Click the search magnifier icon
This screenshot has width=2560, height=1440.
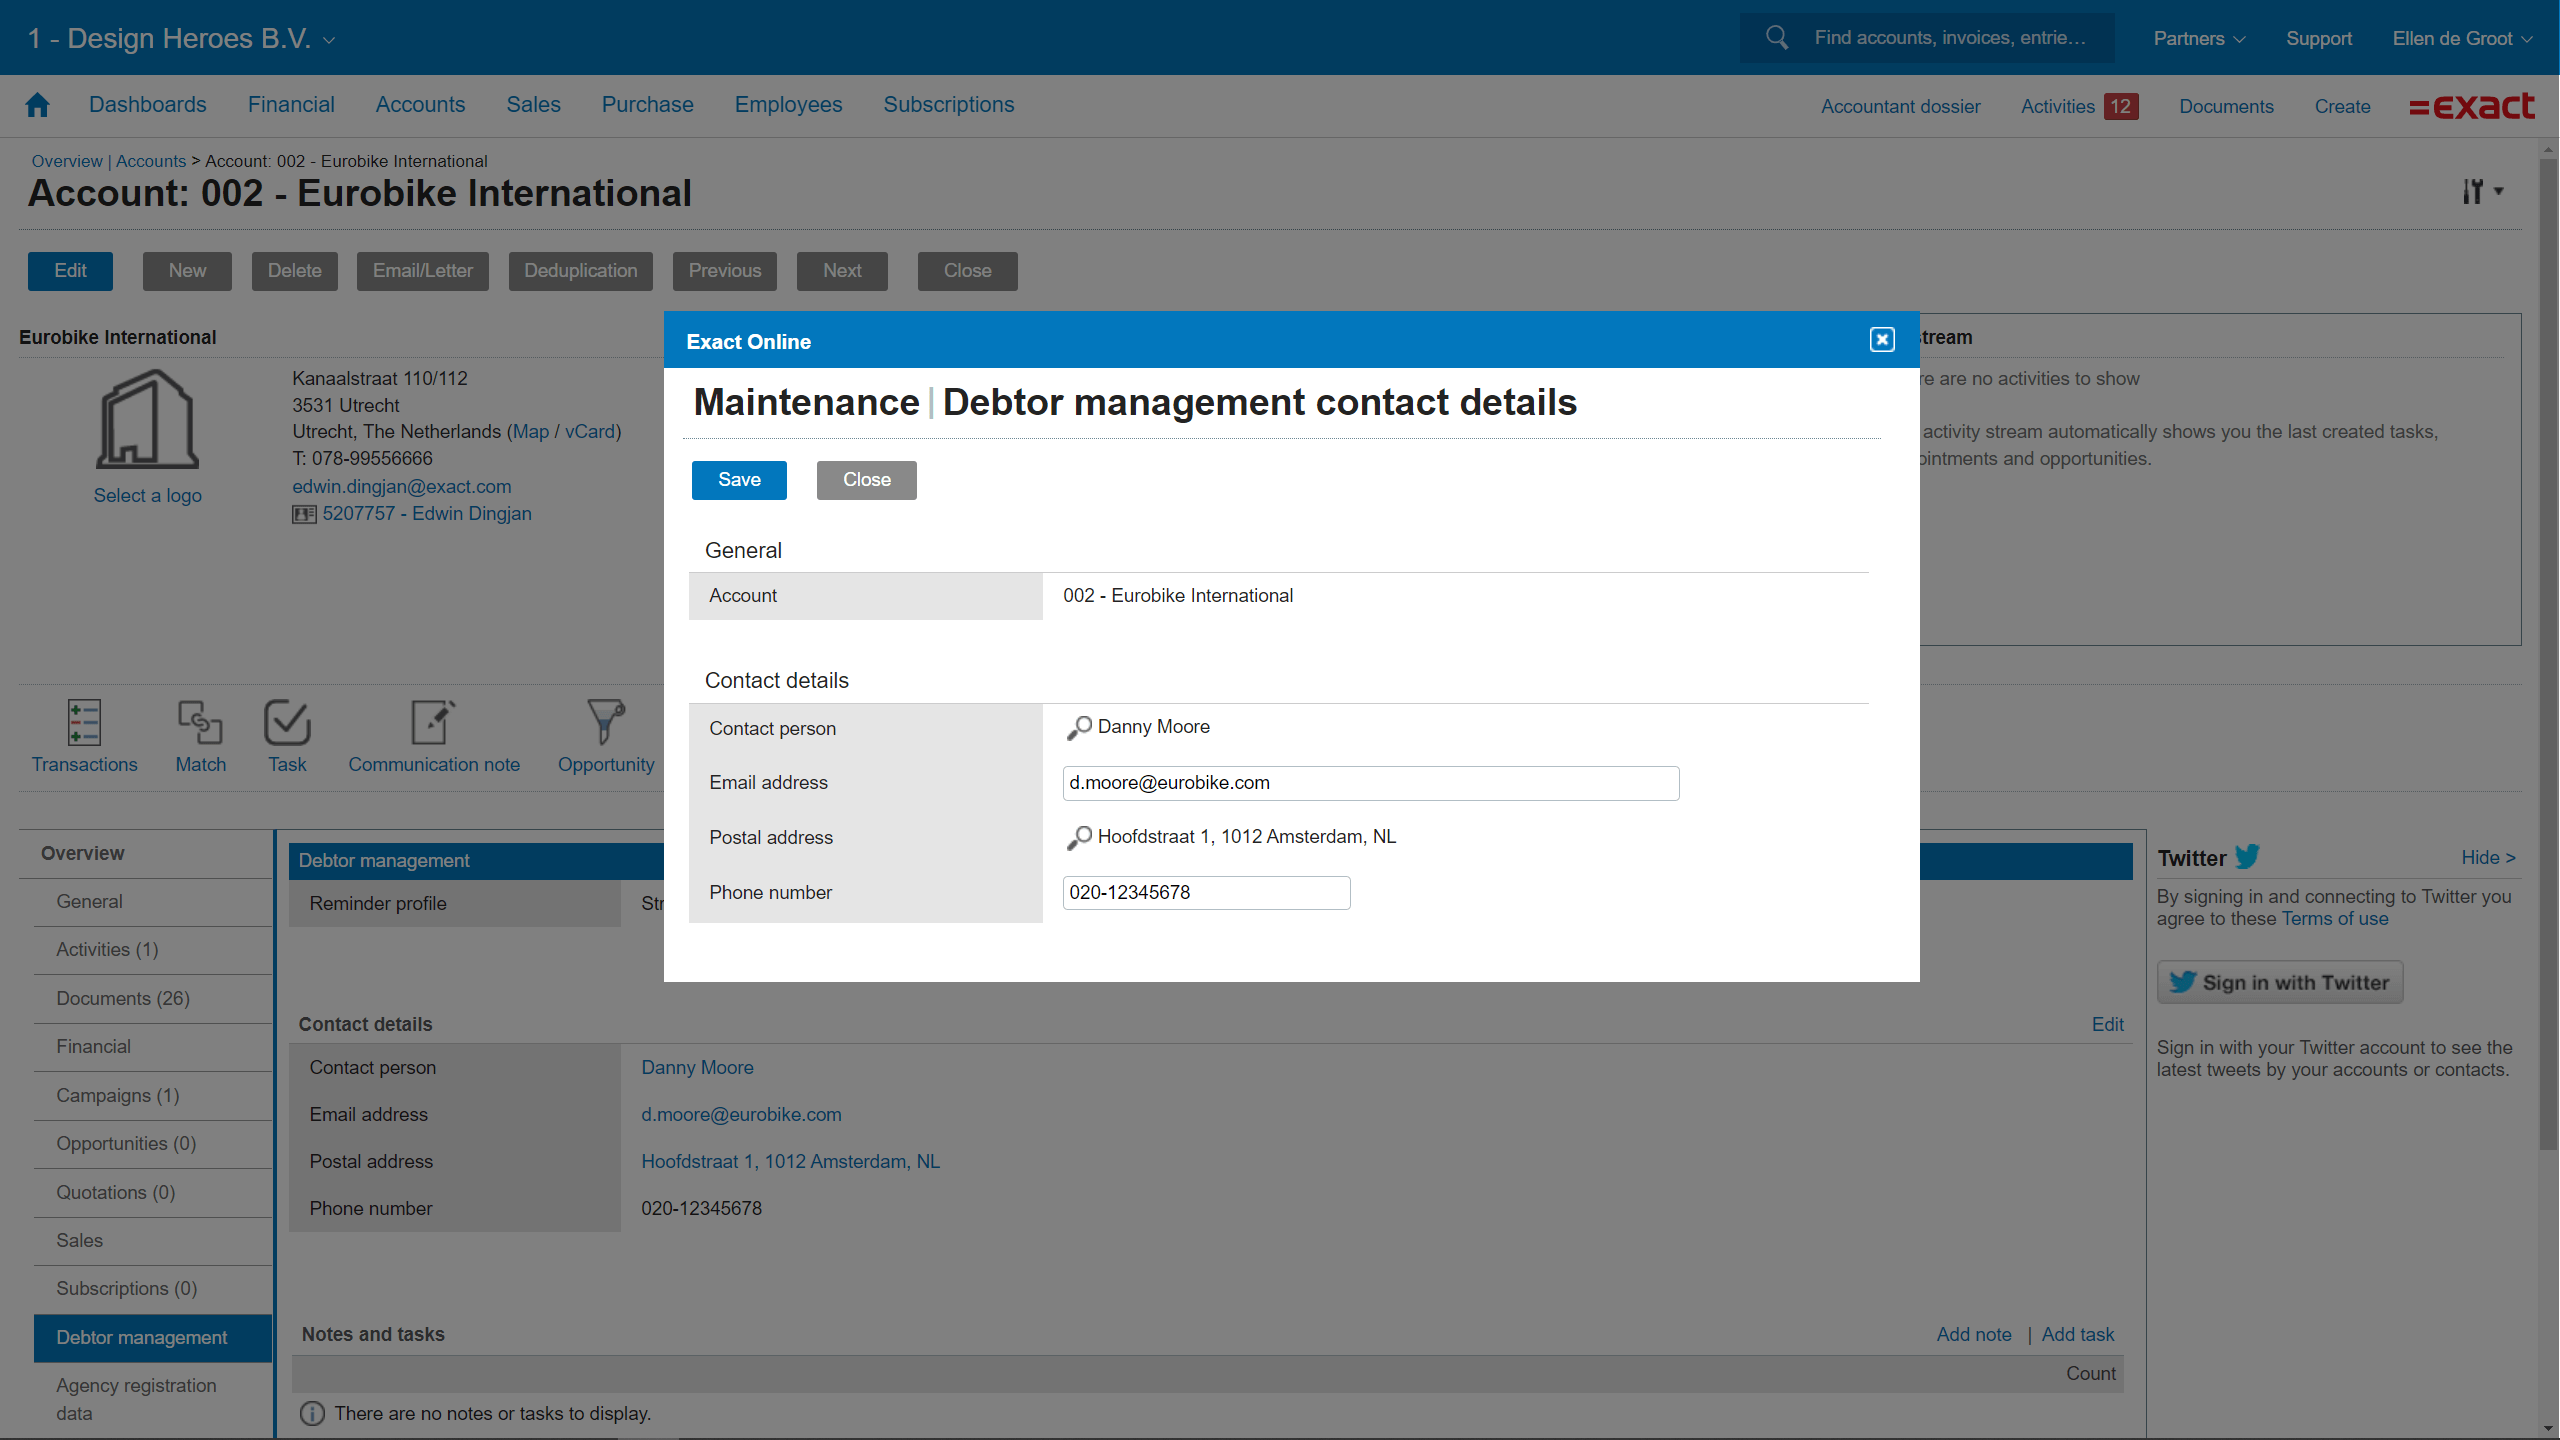click(1777, 38)
